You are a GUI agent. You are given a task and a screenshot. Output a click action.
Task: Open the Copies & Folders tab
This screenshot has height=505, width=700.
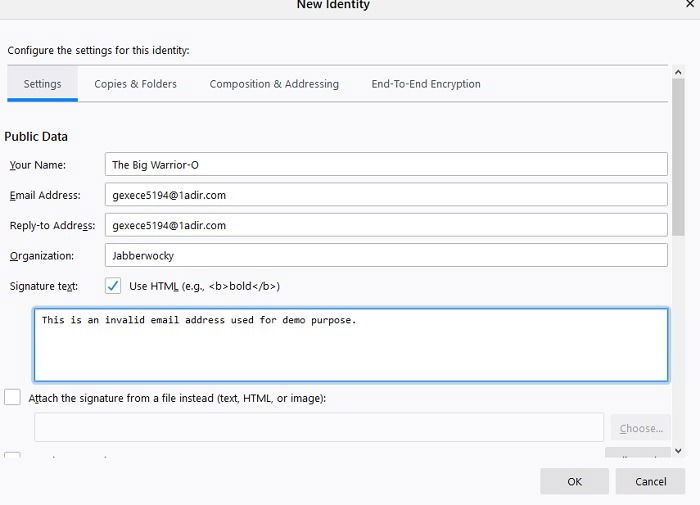click(135, 84)
